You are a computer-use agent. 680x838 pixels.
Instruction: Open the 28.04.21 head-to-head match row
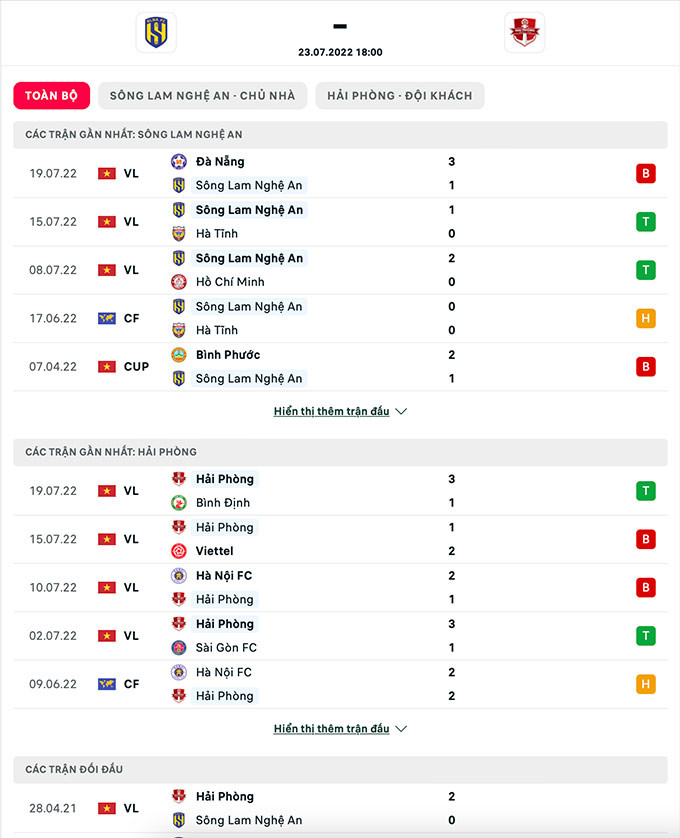click(x=340, y=808)
